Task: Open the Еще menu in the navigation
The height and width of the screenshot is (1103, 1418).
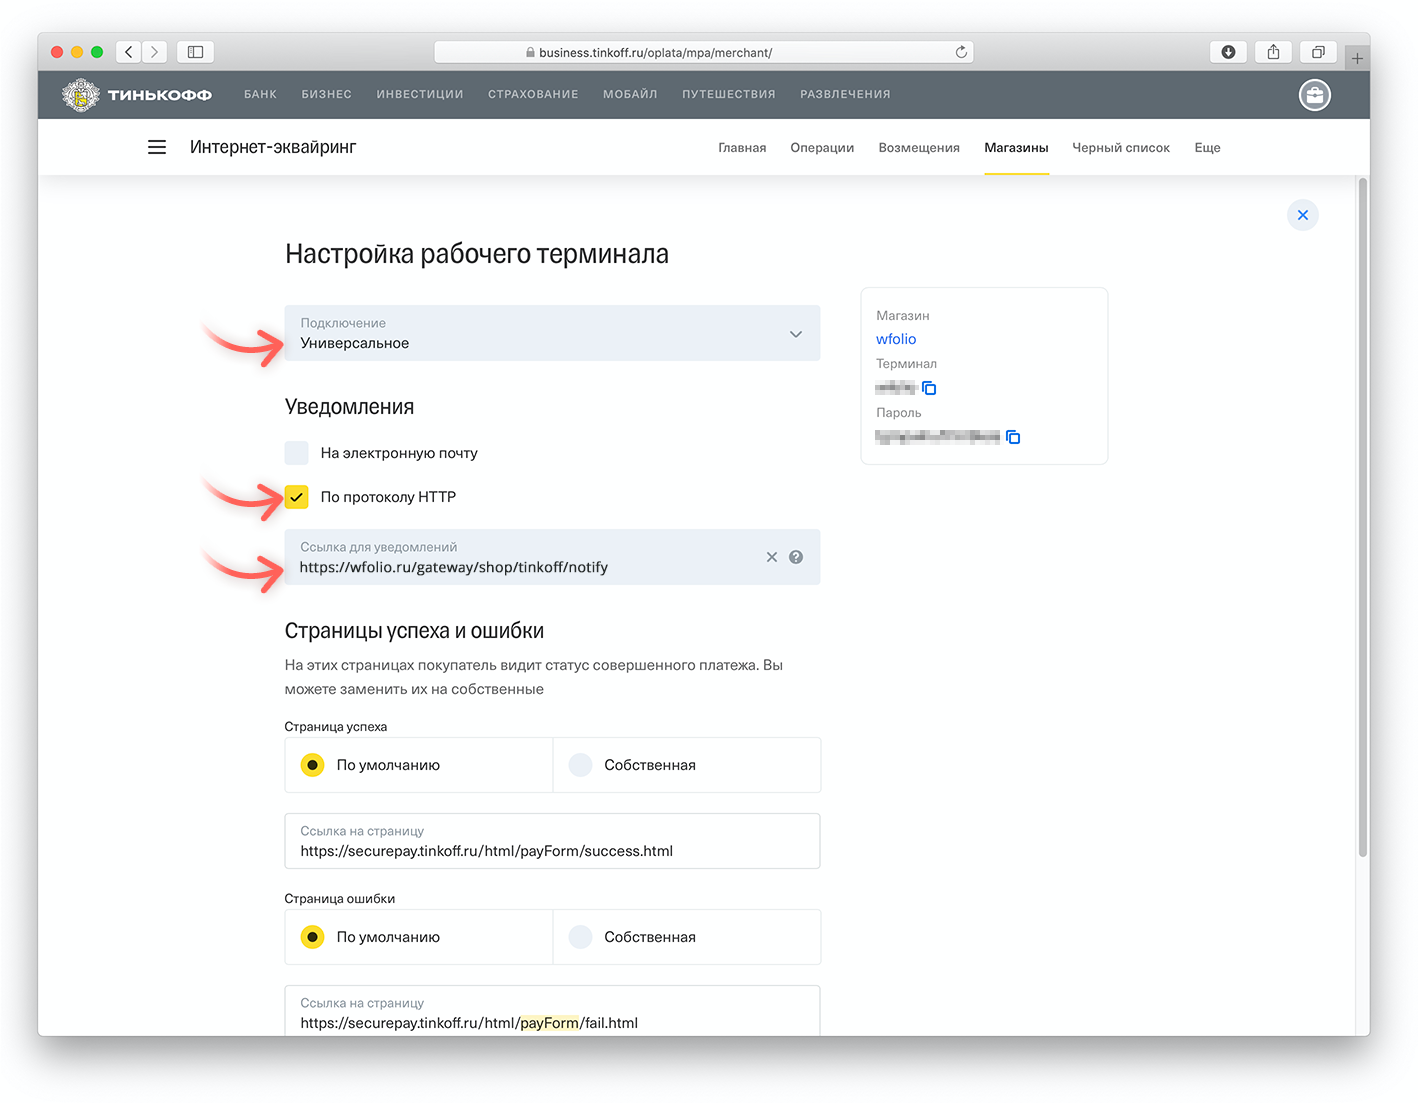Action: [x=1207, y=148]
